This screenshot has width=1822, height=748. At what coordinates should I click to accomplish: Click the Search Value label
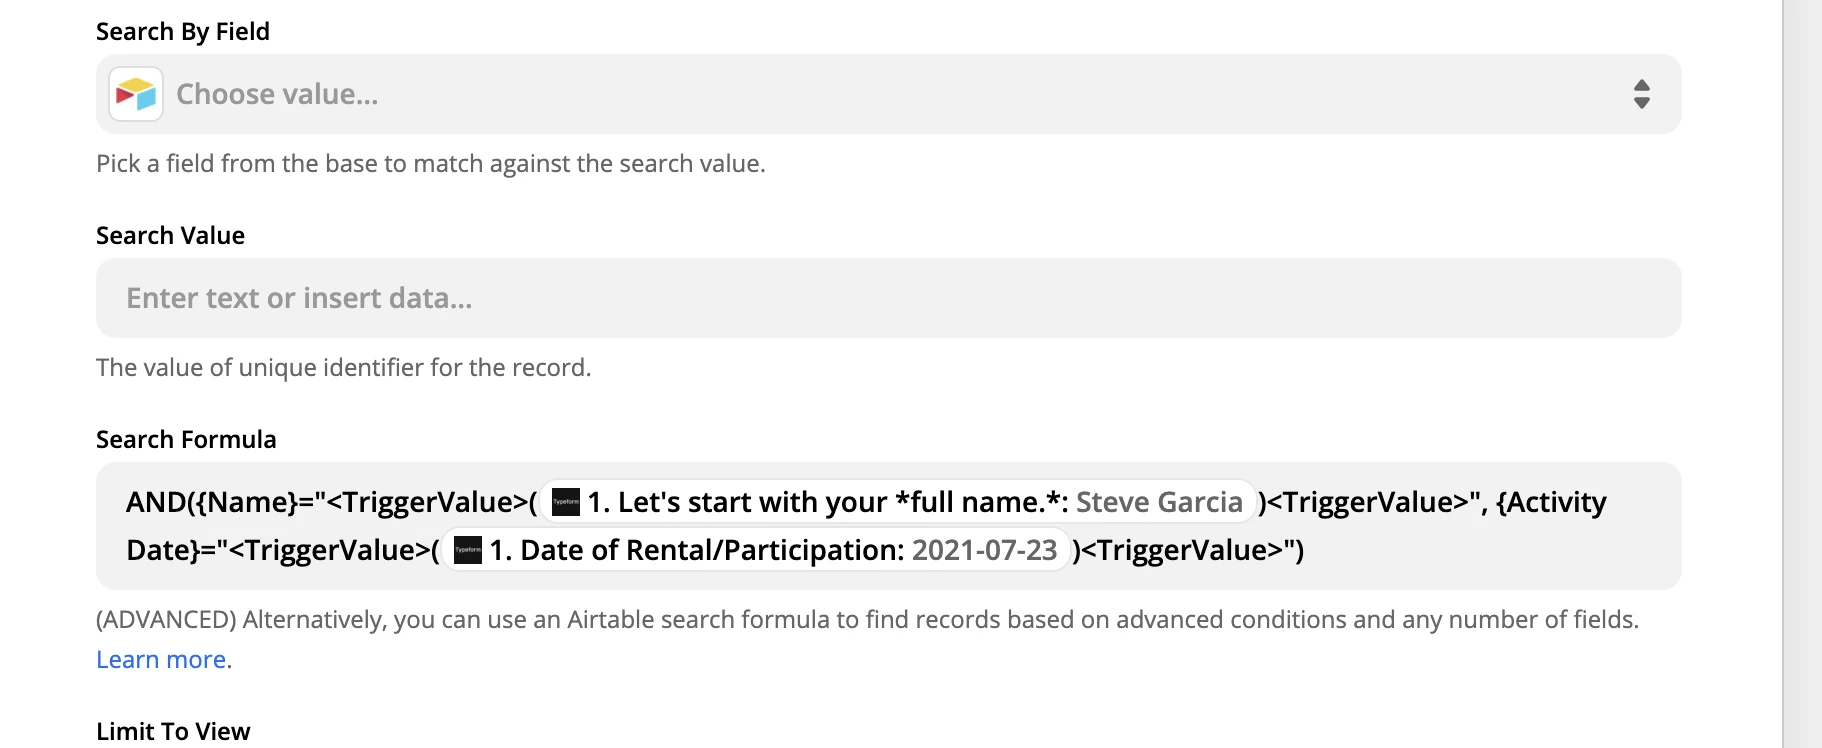coord(170,236)
